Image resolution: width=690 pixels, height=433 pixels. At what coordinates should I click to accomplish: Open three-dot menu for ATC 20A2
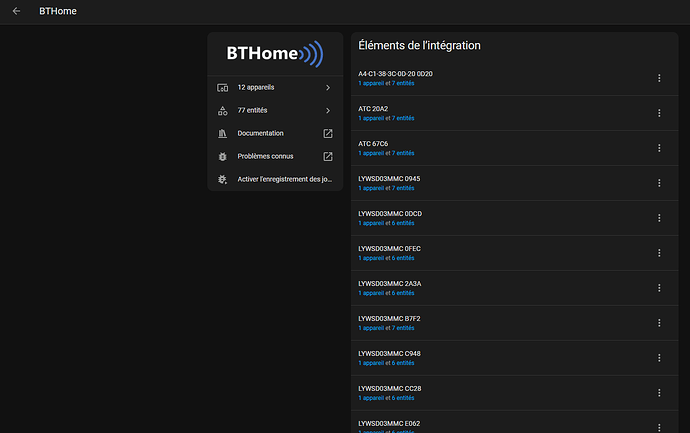659,113
